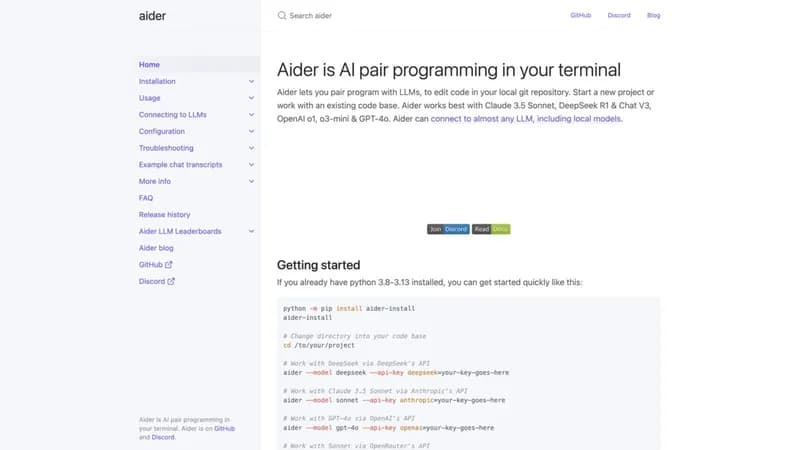Click the GitHub external link icon in sidebar
Image resolution: width=800 pixels, height=450 pixels.
pos(168,264)
